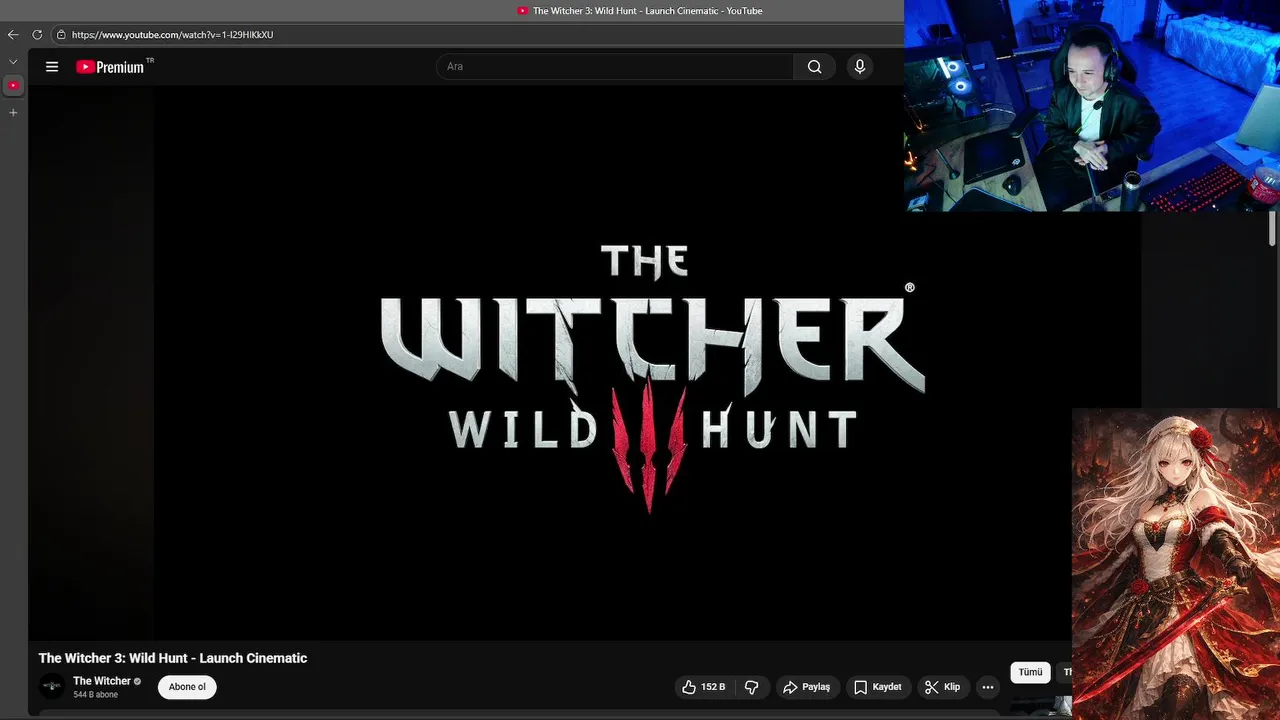Screen dimensions: 1280x720
Task: Click video title 'The Witcher 3: Wild Hunt - Launch Cinematic'
Action: point(173,658)
